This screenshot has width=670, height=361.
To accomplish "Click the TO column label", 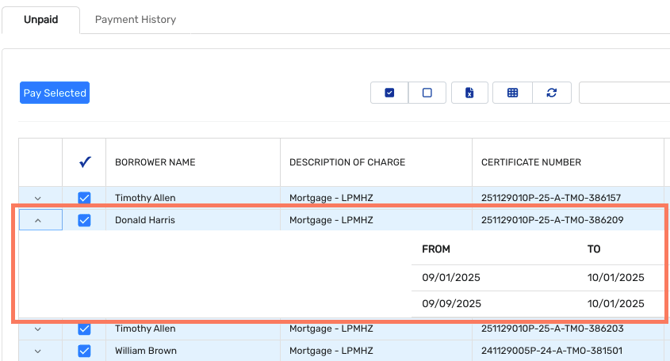I will [594, 249].
